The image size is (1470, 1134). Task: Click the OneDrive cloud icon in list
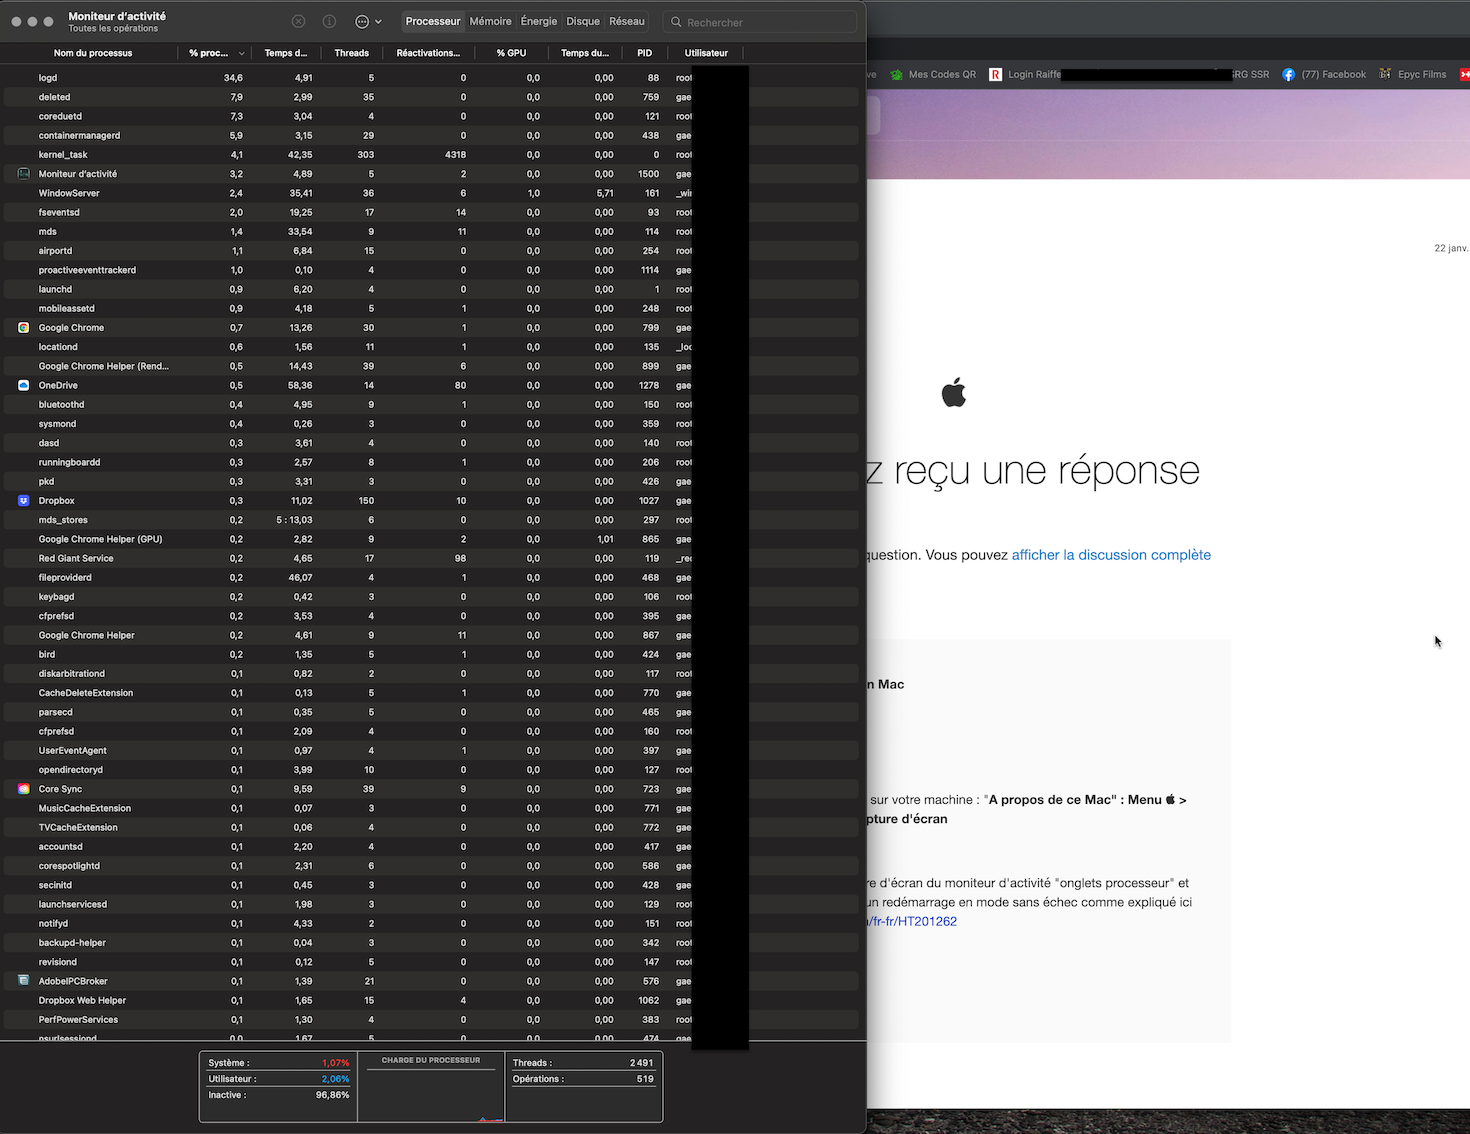24,385
